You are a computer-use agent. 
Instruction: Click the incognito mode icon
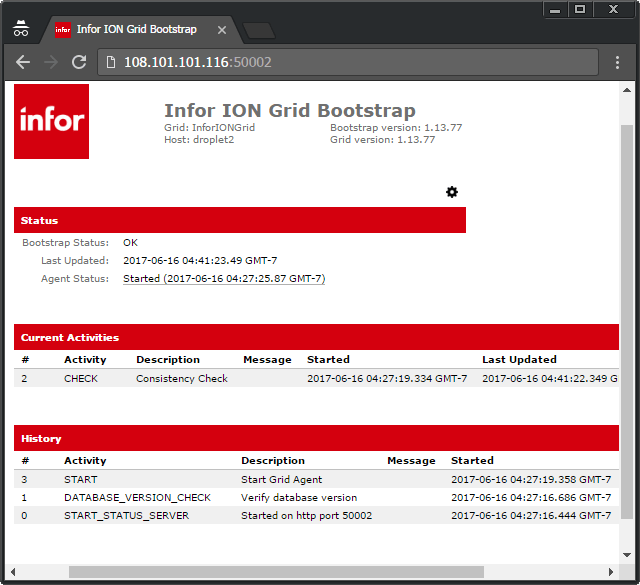coord(22,29)
